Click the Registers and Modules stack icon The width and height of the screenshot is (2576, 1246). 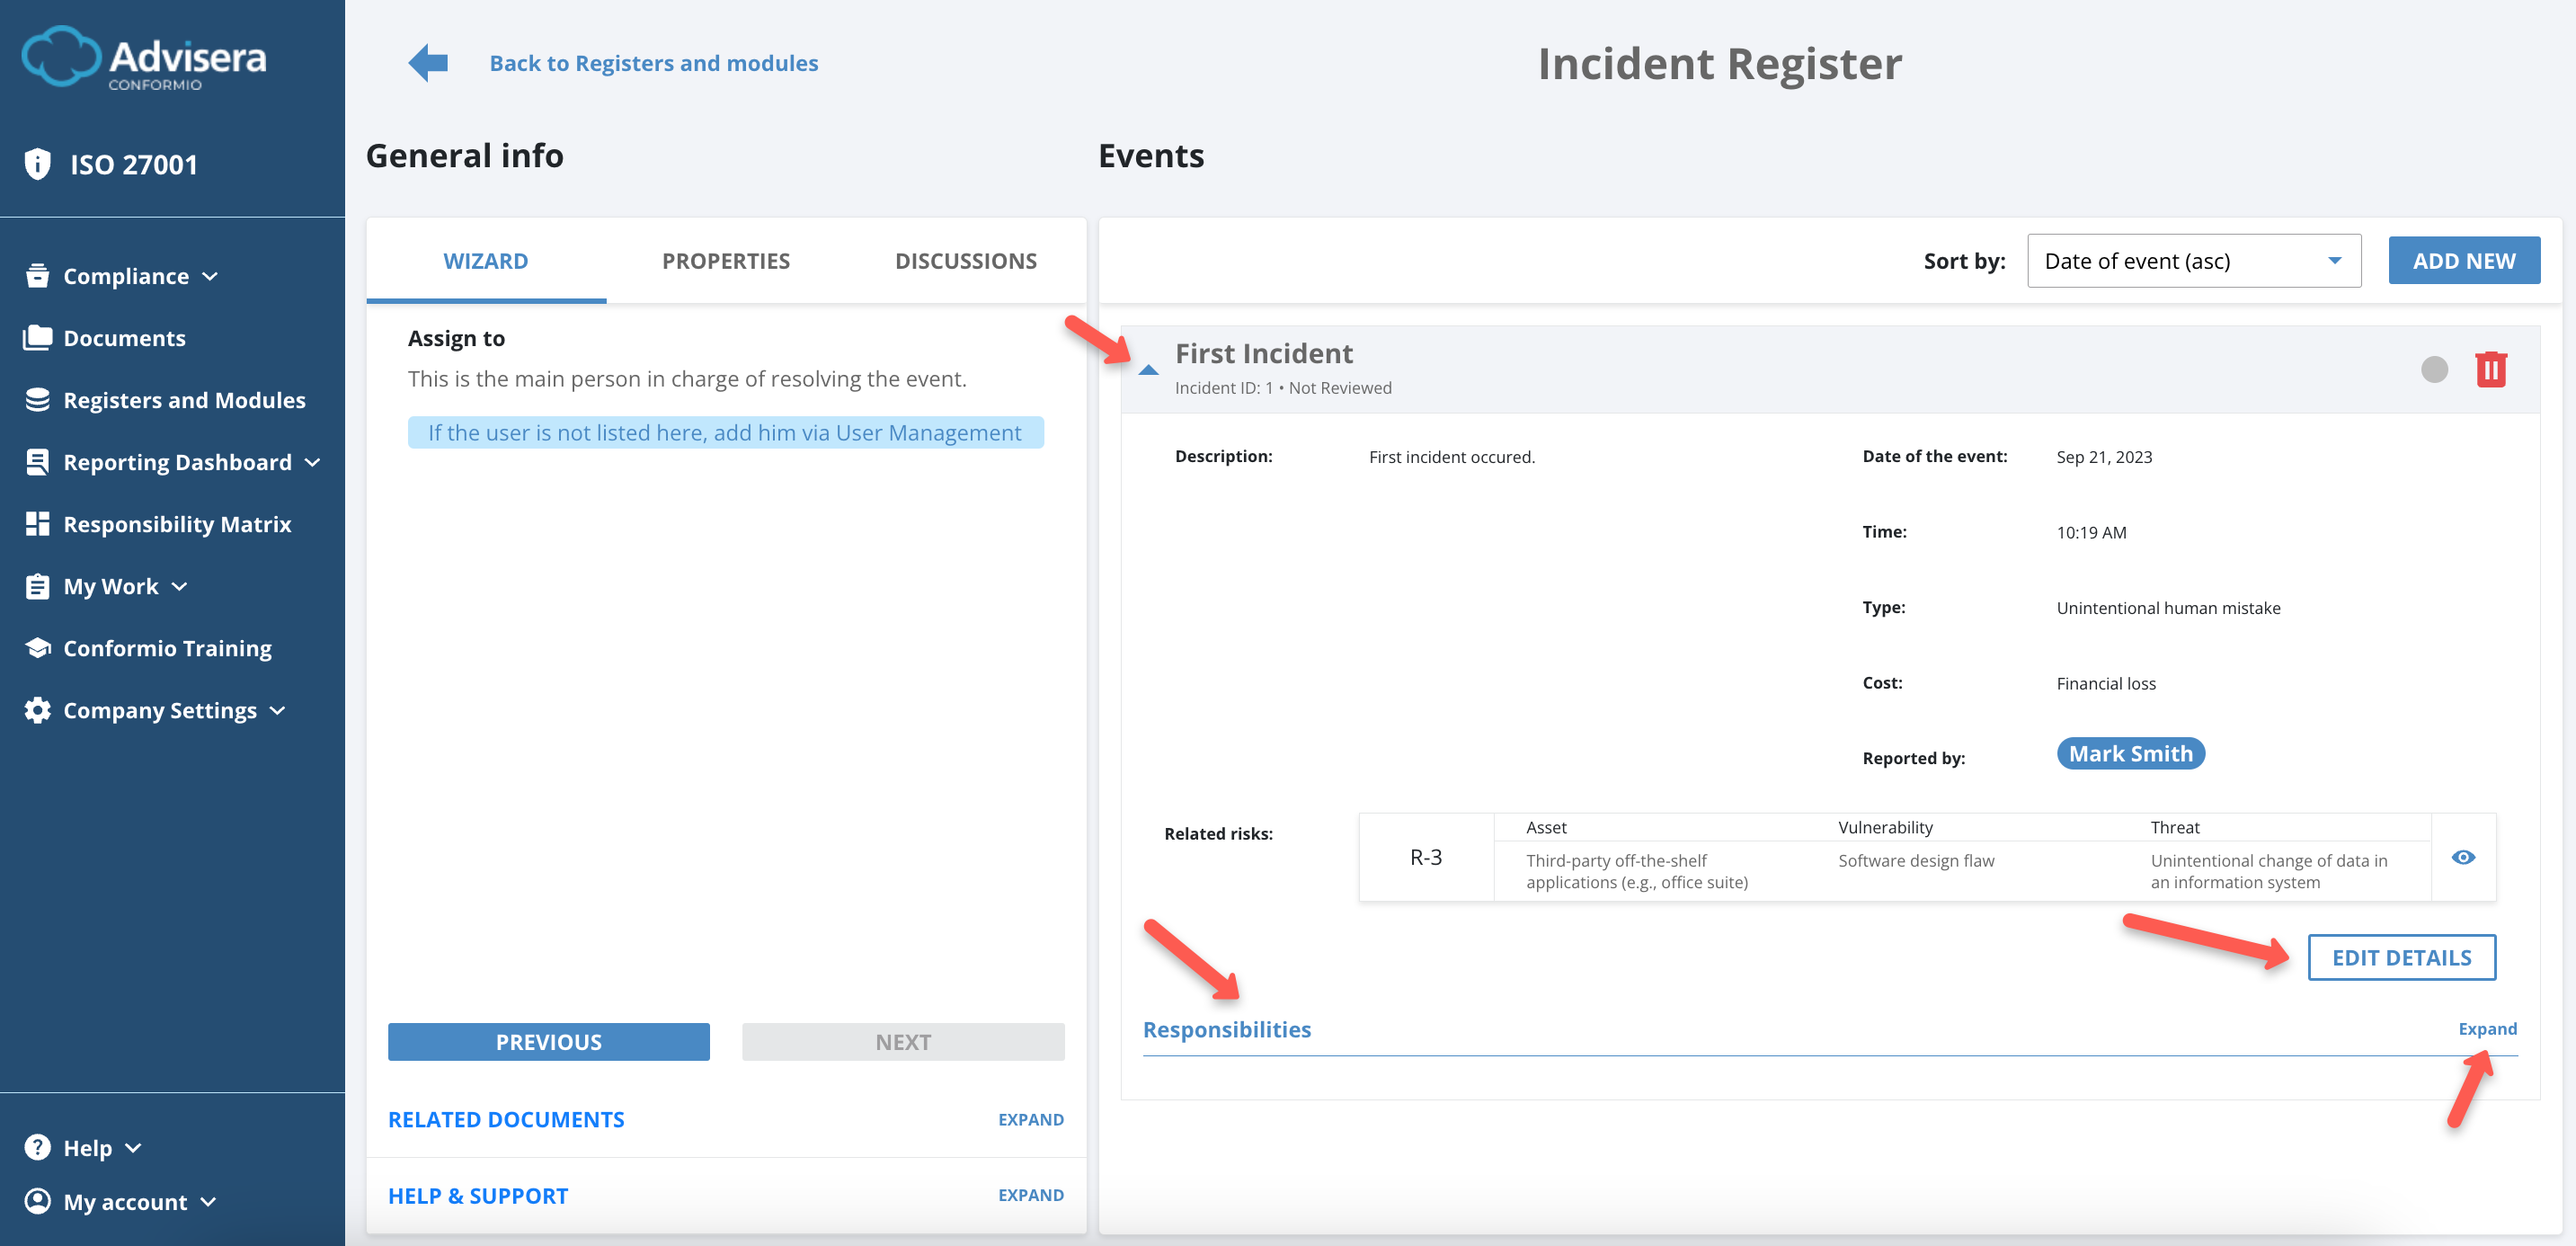[x=37, y=399]
